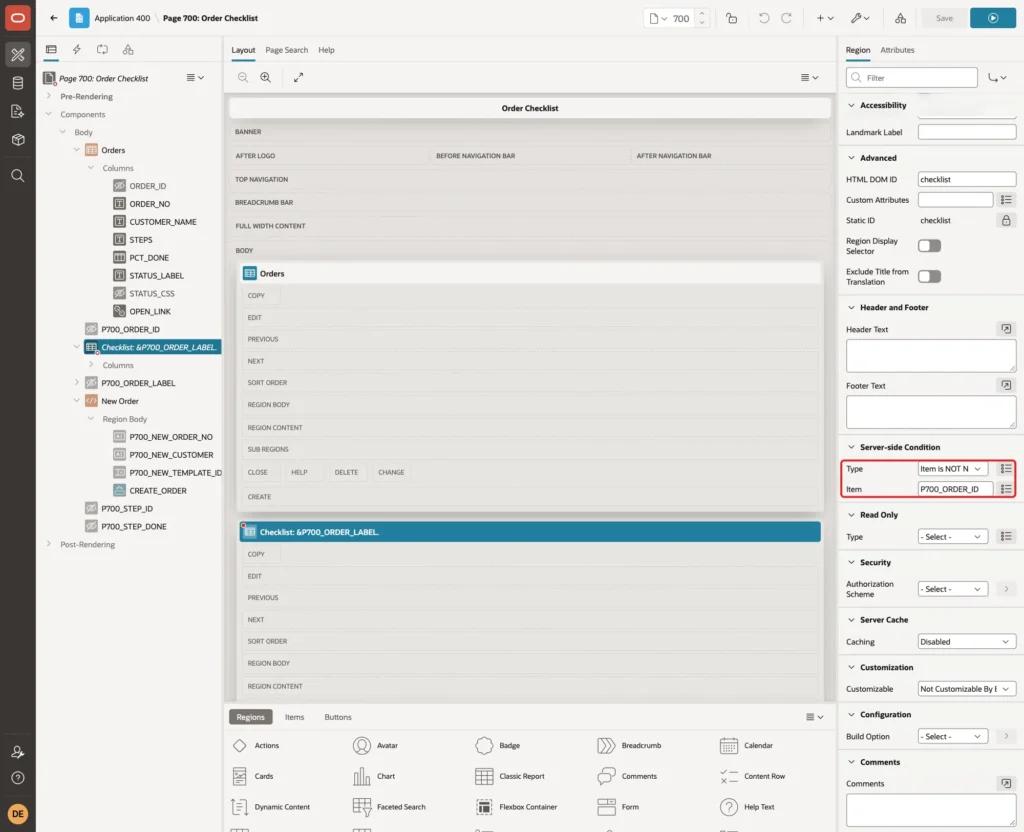
Task: Click the Application 400 breadcrumb link
Action: pyautogui.click(x=122, y=18)
